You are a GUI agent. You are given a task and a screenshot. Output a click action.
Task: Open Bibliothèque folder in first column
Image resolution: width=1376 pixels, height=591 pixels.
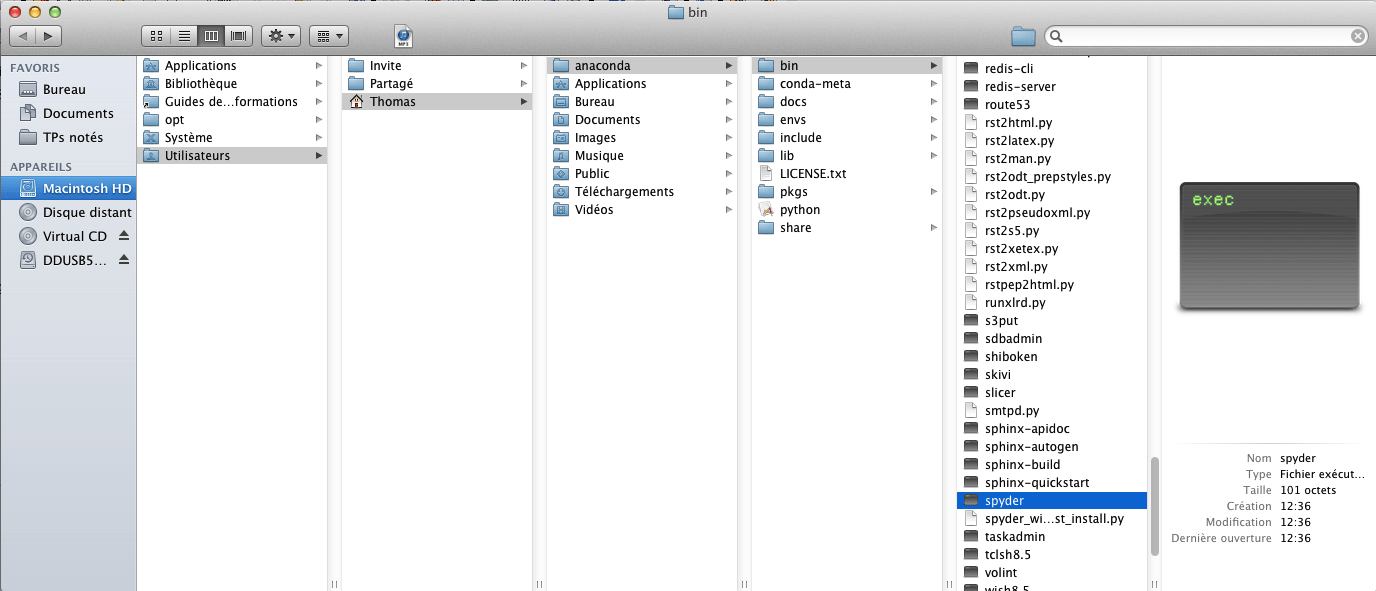point(232,84)
